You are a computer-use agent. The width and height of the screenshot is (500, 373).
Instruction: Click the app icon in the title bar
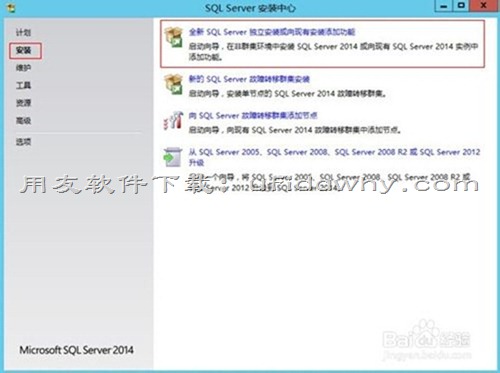click(11, 8)
